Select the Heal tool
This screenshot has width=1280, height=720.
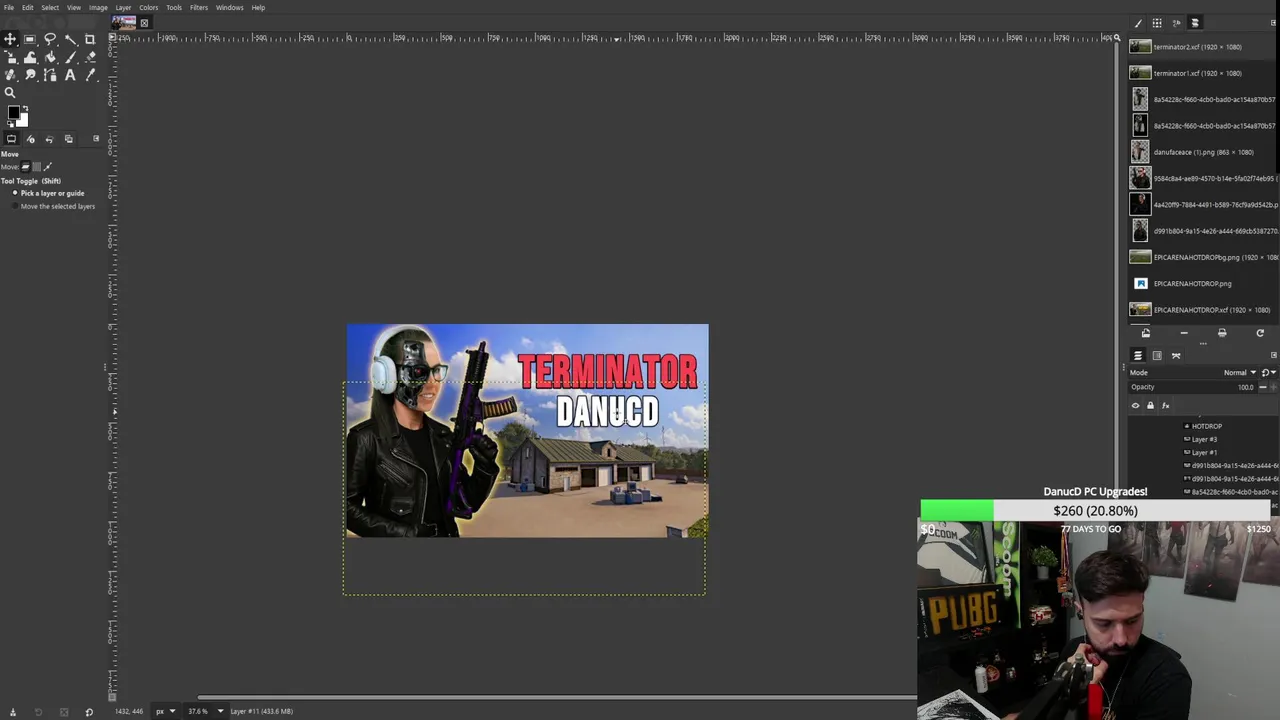pos(10,75)
